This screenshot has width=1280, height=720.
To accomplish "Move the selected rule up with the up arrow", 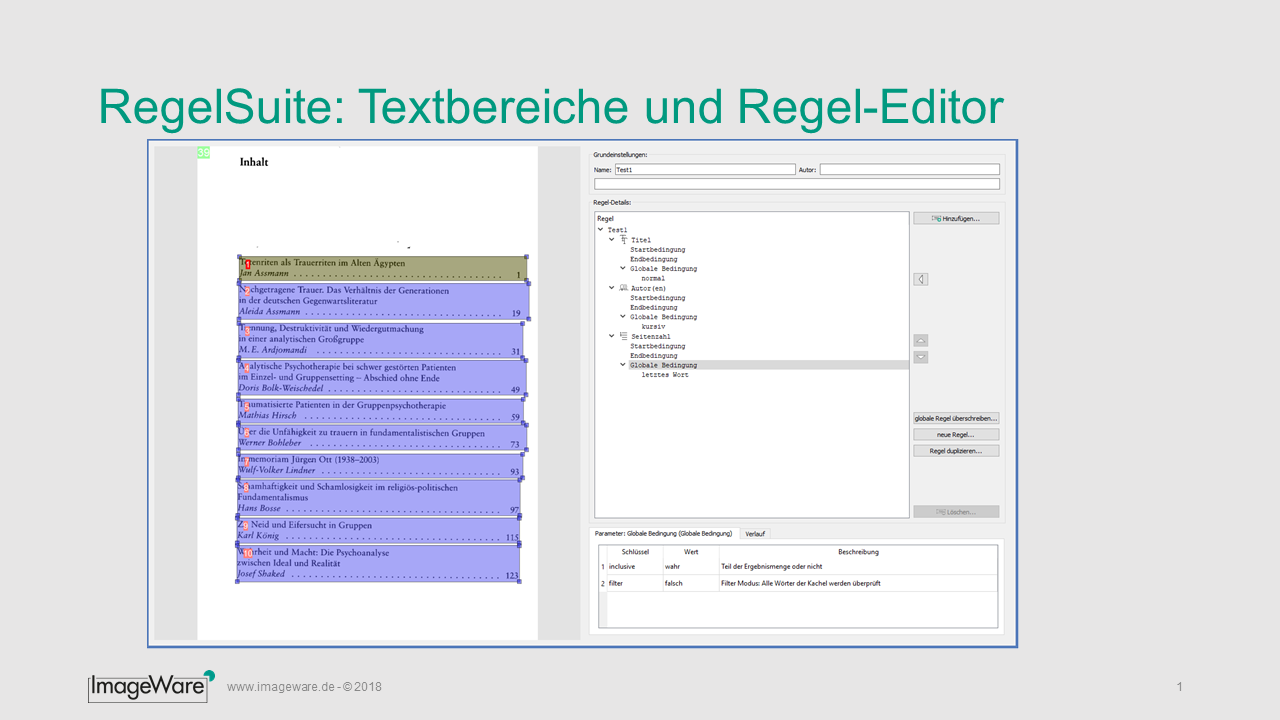I will point(921,340).
